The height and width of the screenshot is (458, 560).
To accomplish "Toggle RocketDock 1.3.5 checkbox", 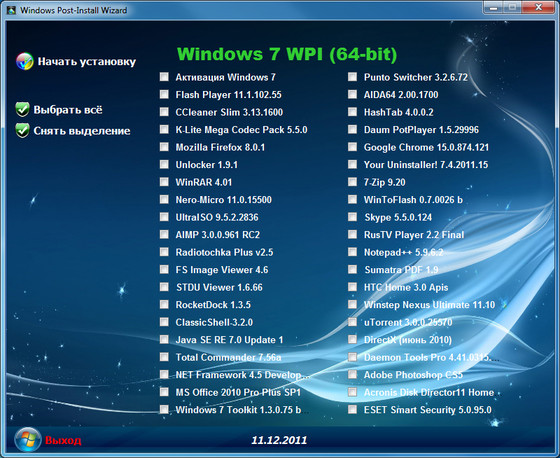I will click(x=164, y=304).
